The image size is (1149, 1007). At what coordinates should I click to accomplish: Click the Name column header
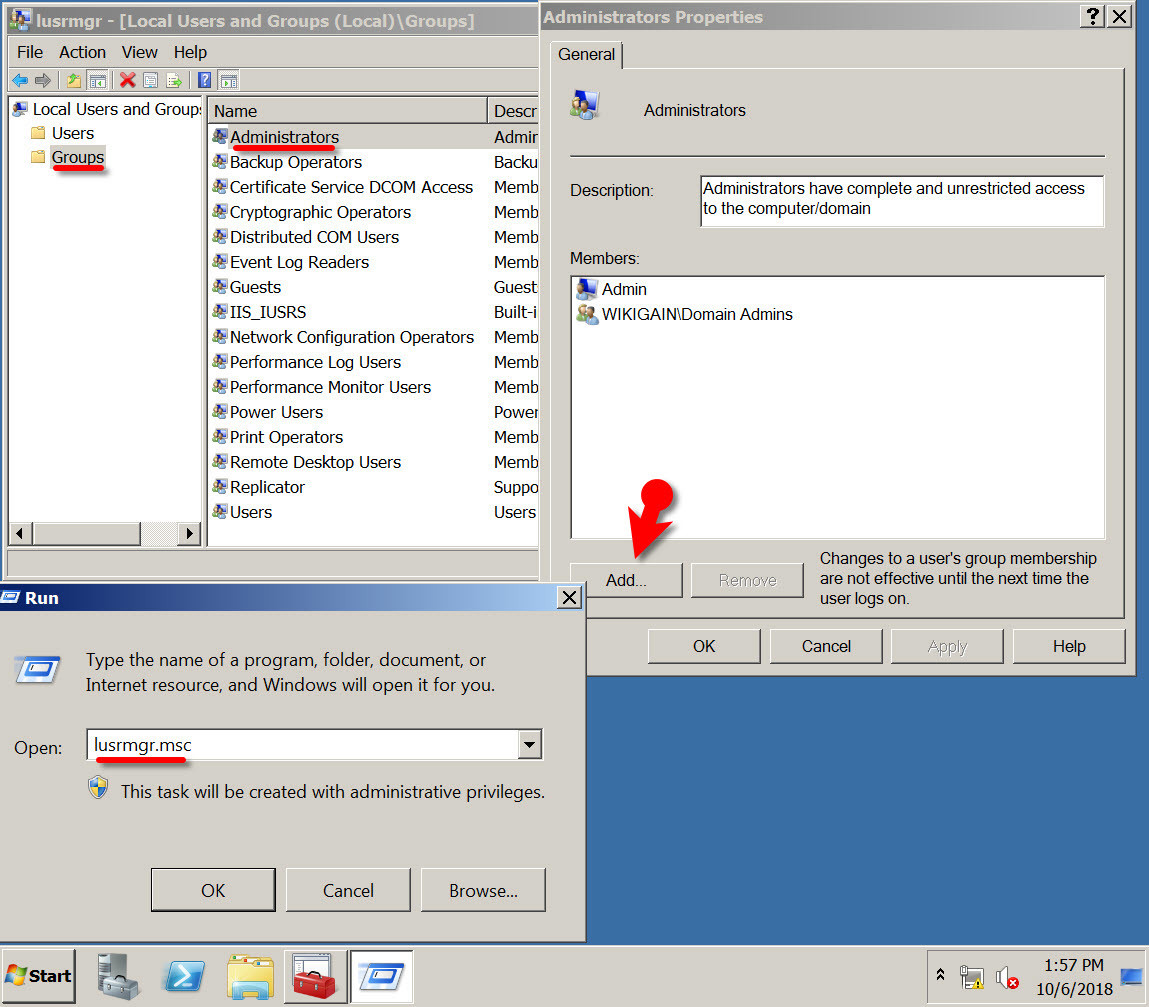(x=348, y=111)
